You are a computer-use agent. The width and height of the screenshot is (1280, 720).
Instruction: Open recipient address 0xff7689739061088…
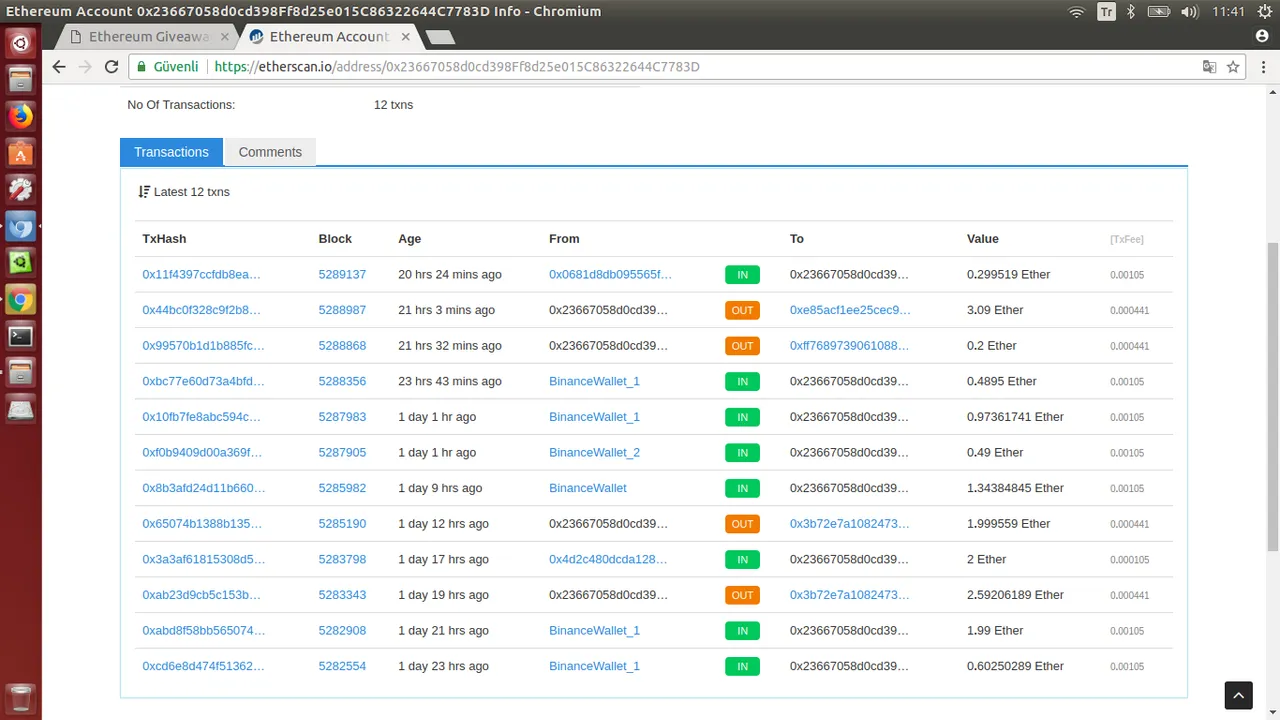pyautogui.click(x=850, y=345)
